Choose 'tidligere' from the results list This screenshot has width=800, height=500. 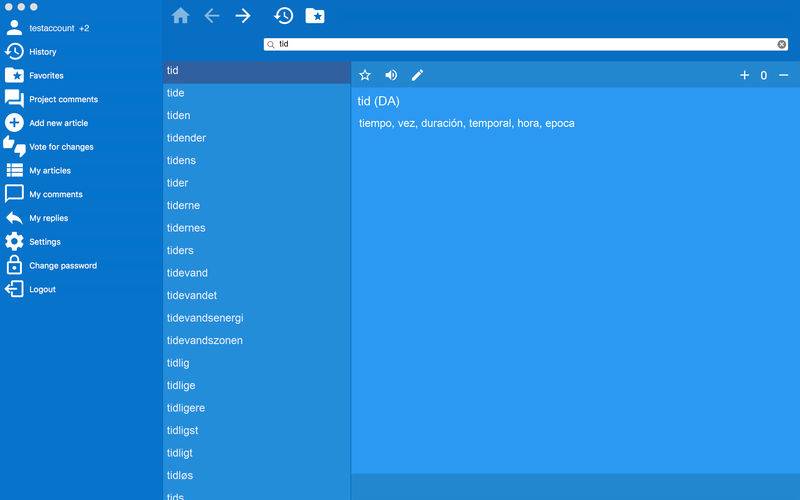(x=186, y=408)
